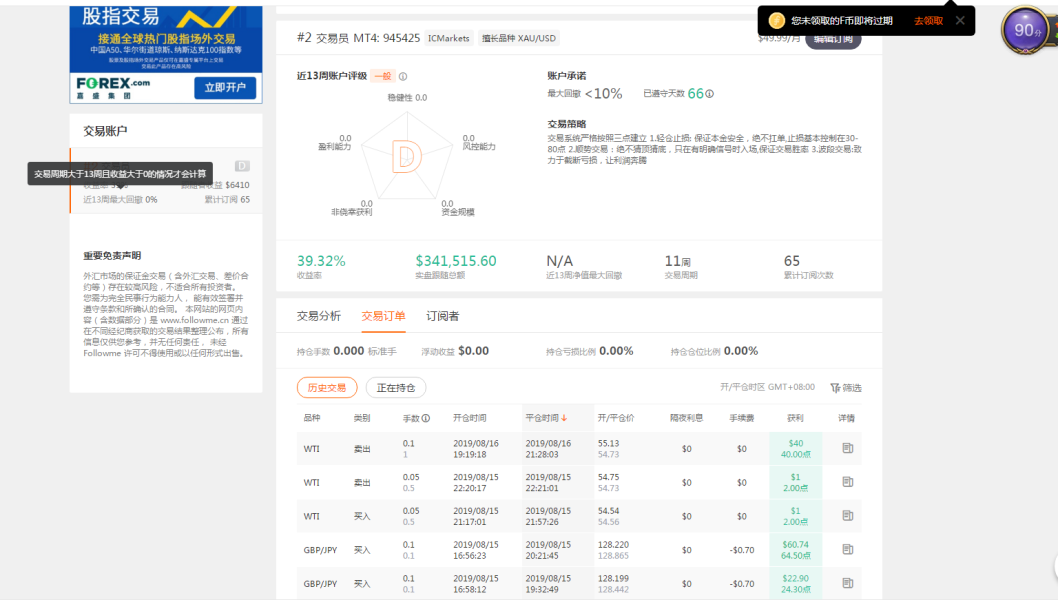This screenshot has width=1058, height=600.
Task: Click the purple 90分 score badge
Action: click(x=1026, y=30)
